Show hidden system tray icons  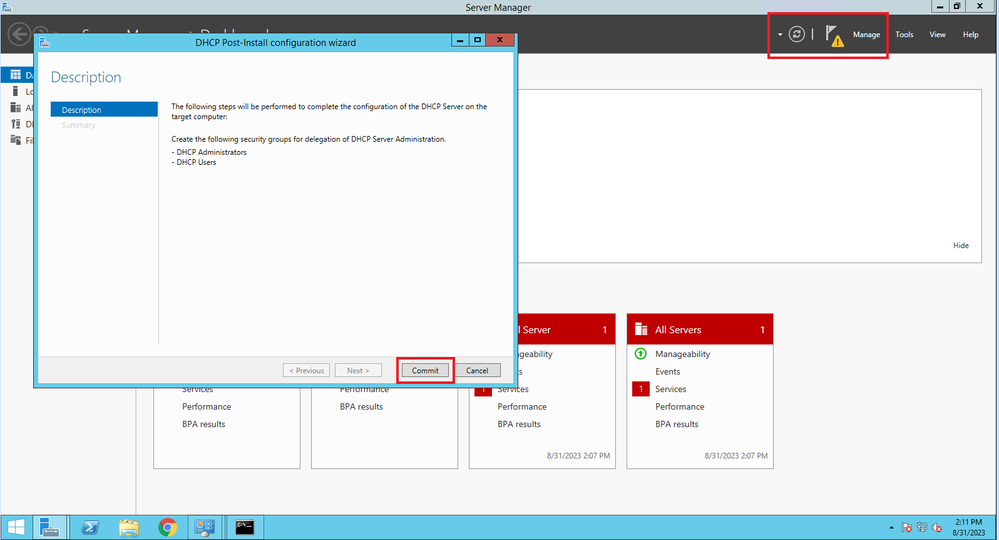coord(892,527)
